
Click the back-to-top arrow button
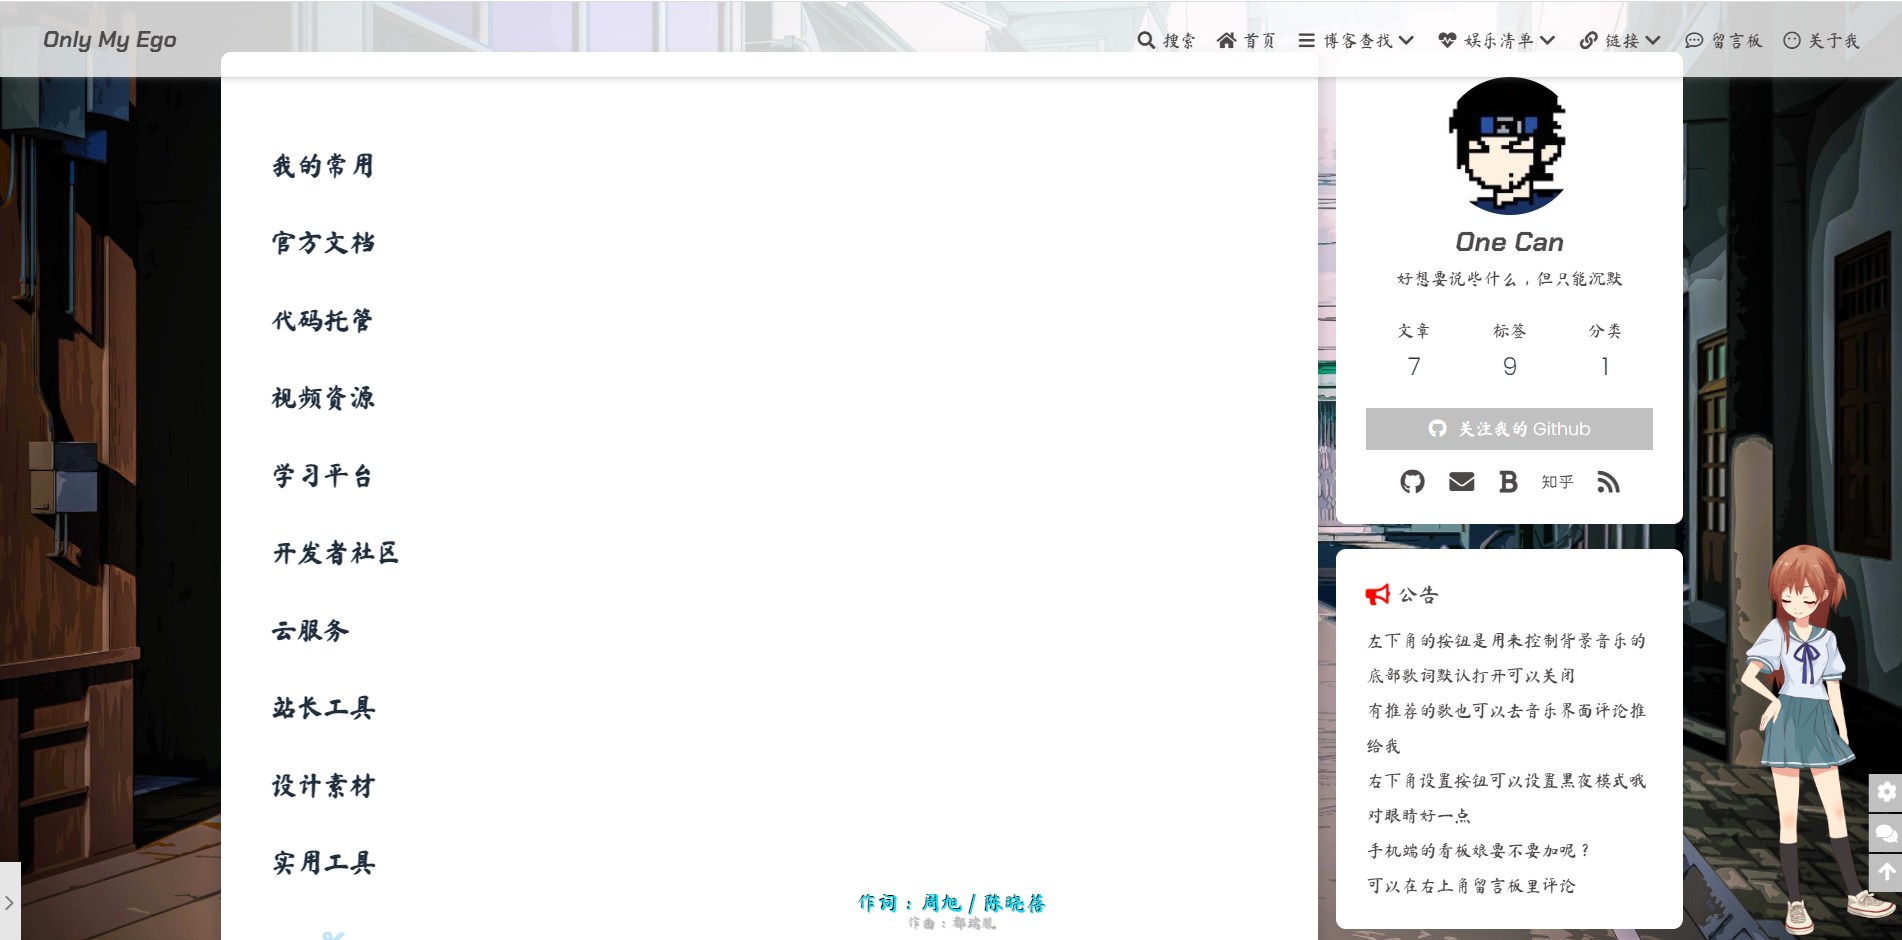click(x=1885, y=872)
